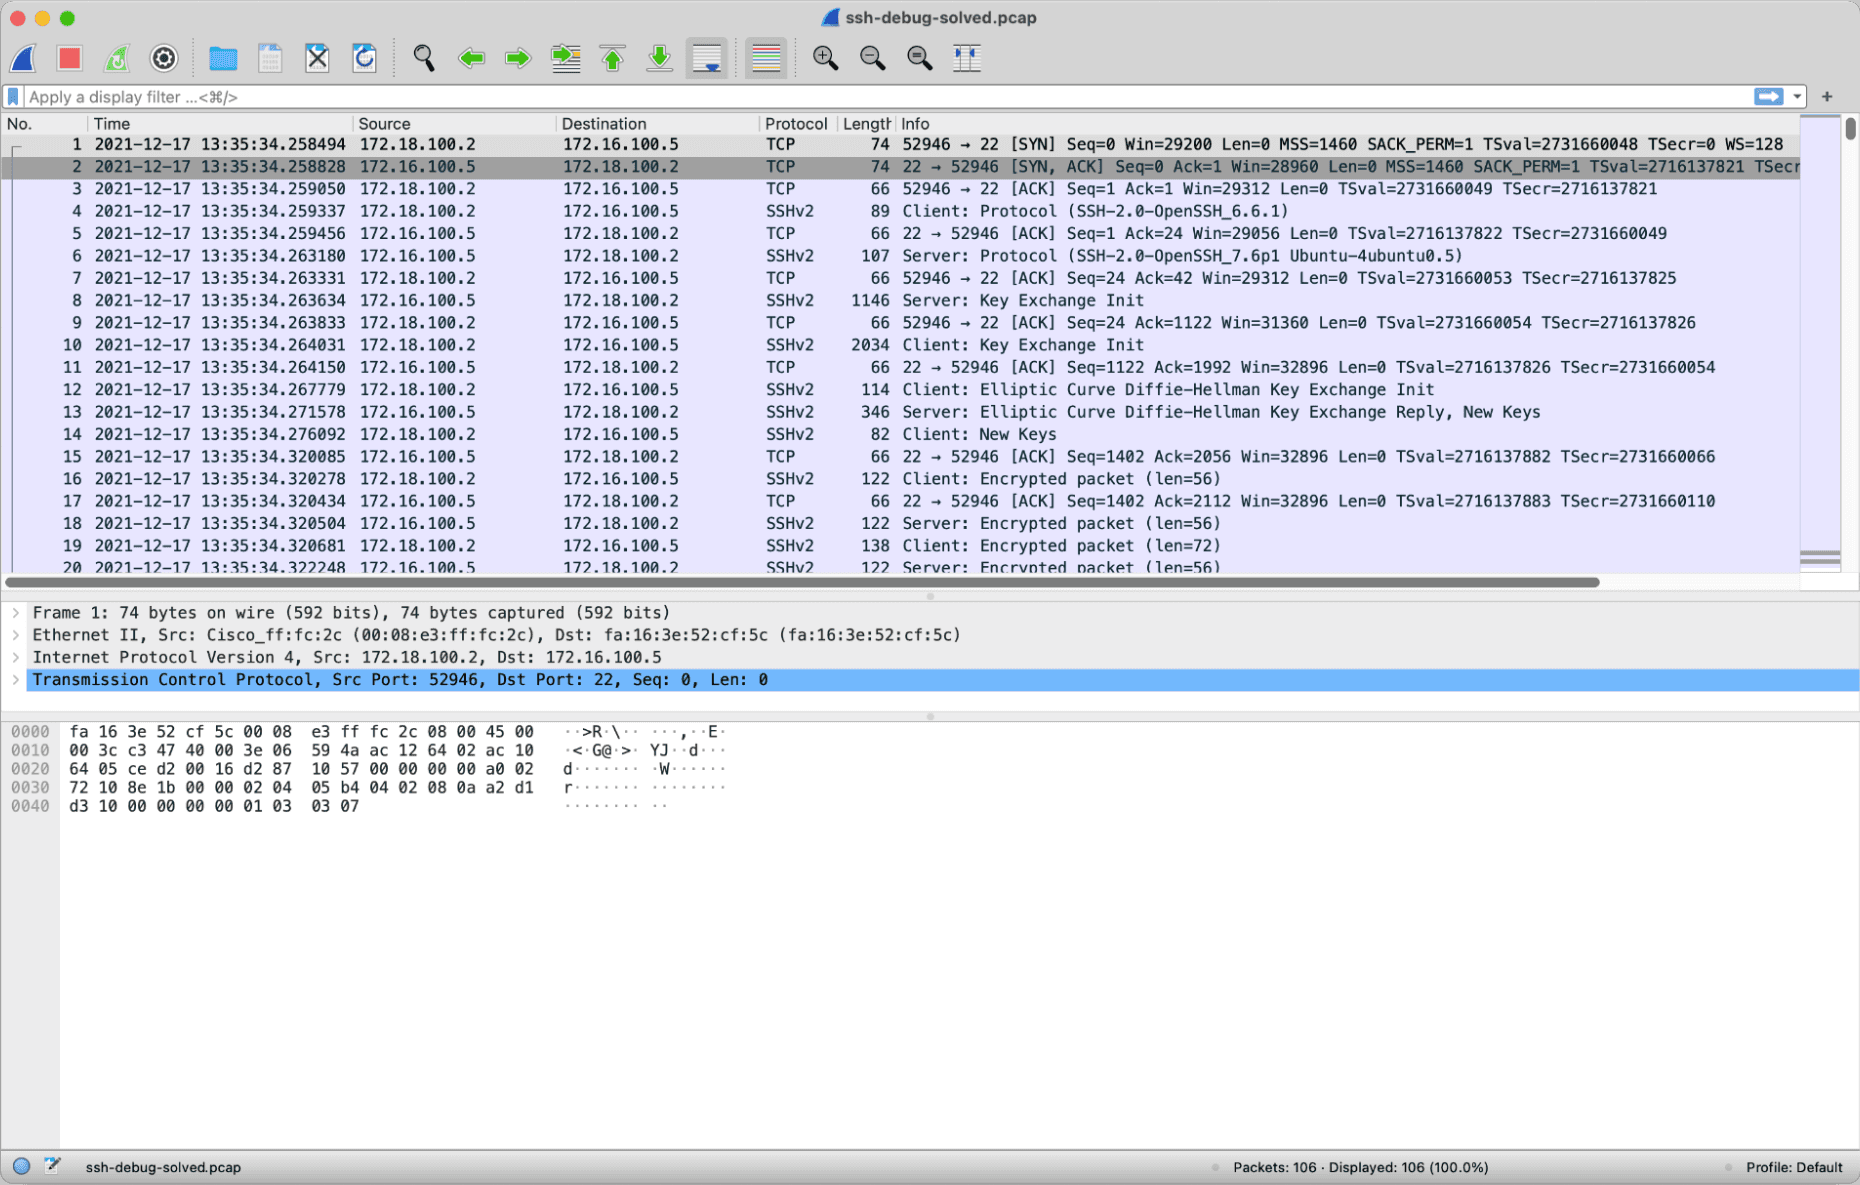
Task: Sort packets by Protocol column header
Action: coord(795,124)
